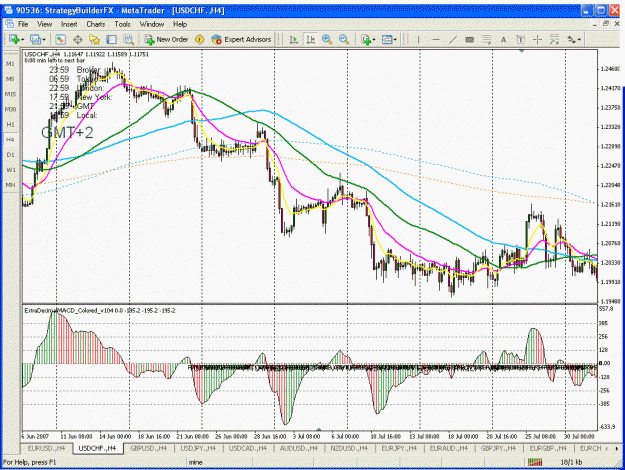
Task: Select the letter A text tool
Action: [503, 39]
